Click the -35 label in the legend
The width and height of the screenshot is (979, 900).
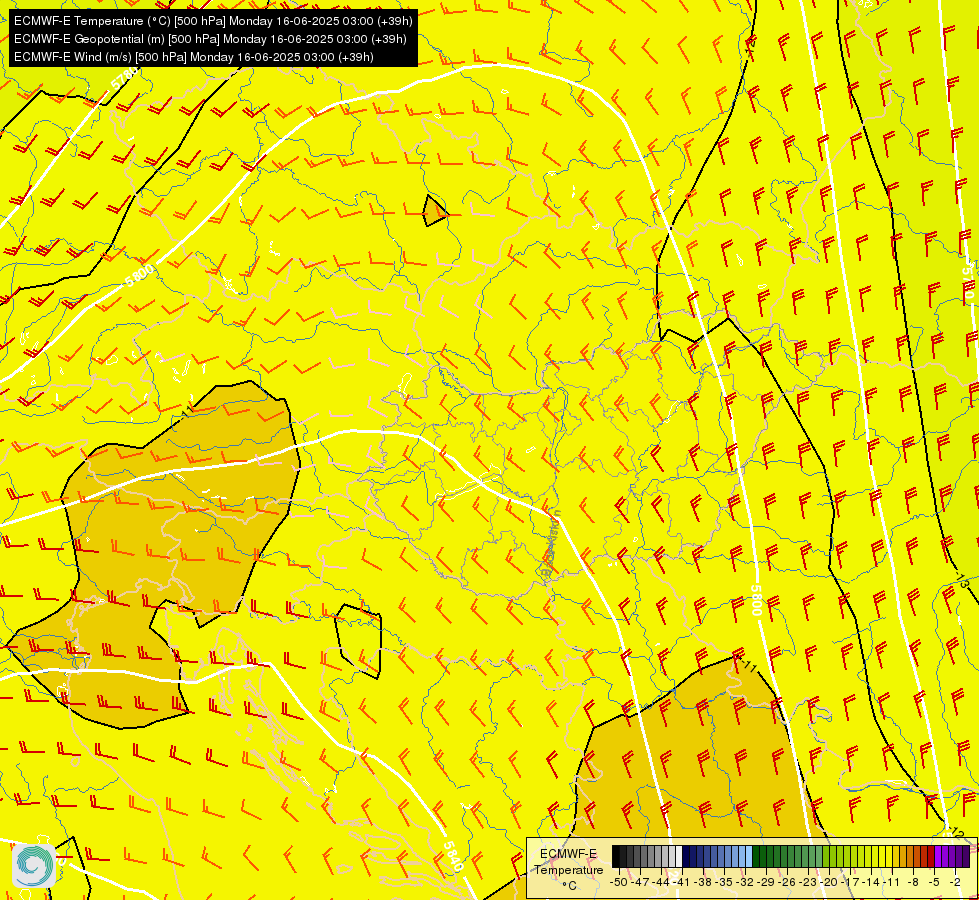click(x=724, y=882)
